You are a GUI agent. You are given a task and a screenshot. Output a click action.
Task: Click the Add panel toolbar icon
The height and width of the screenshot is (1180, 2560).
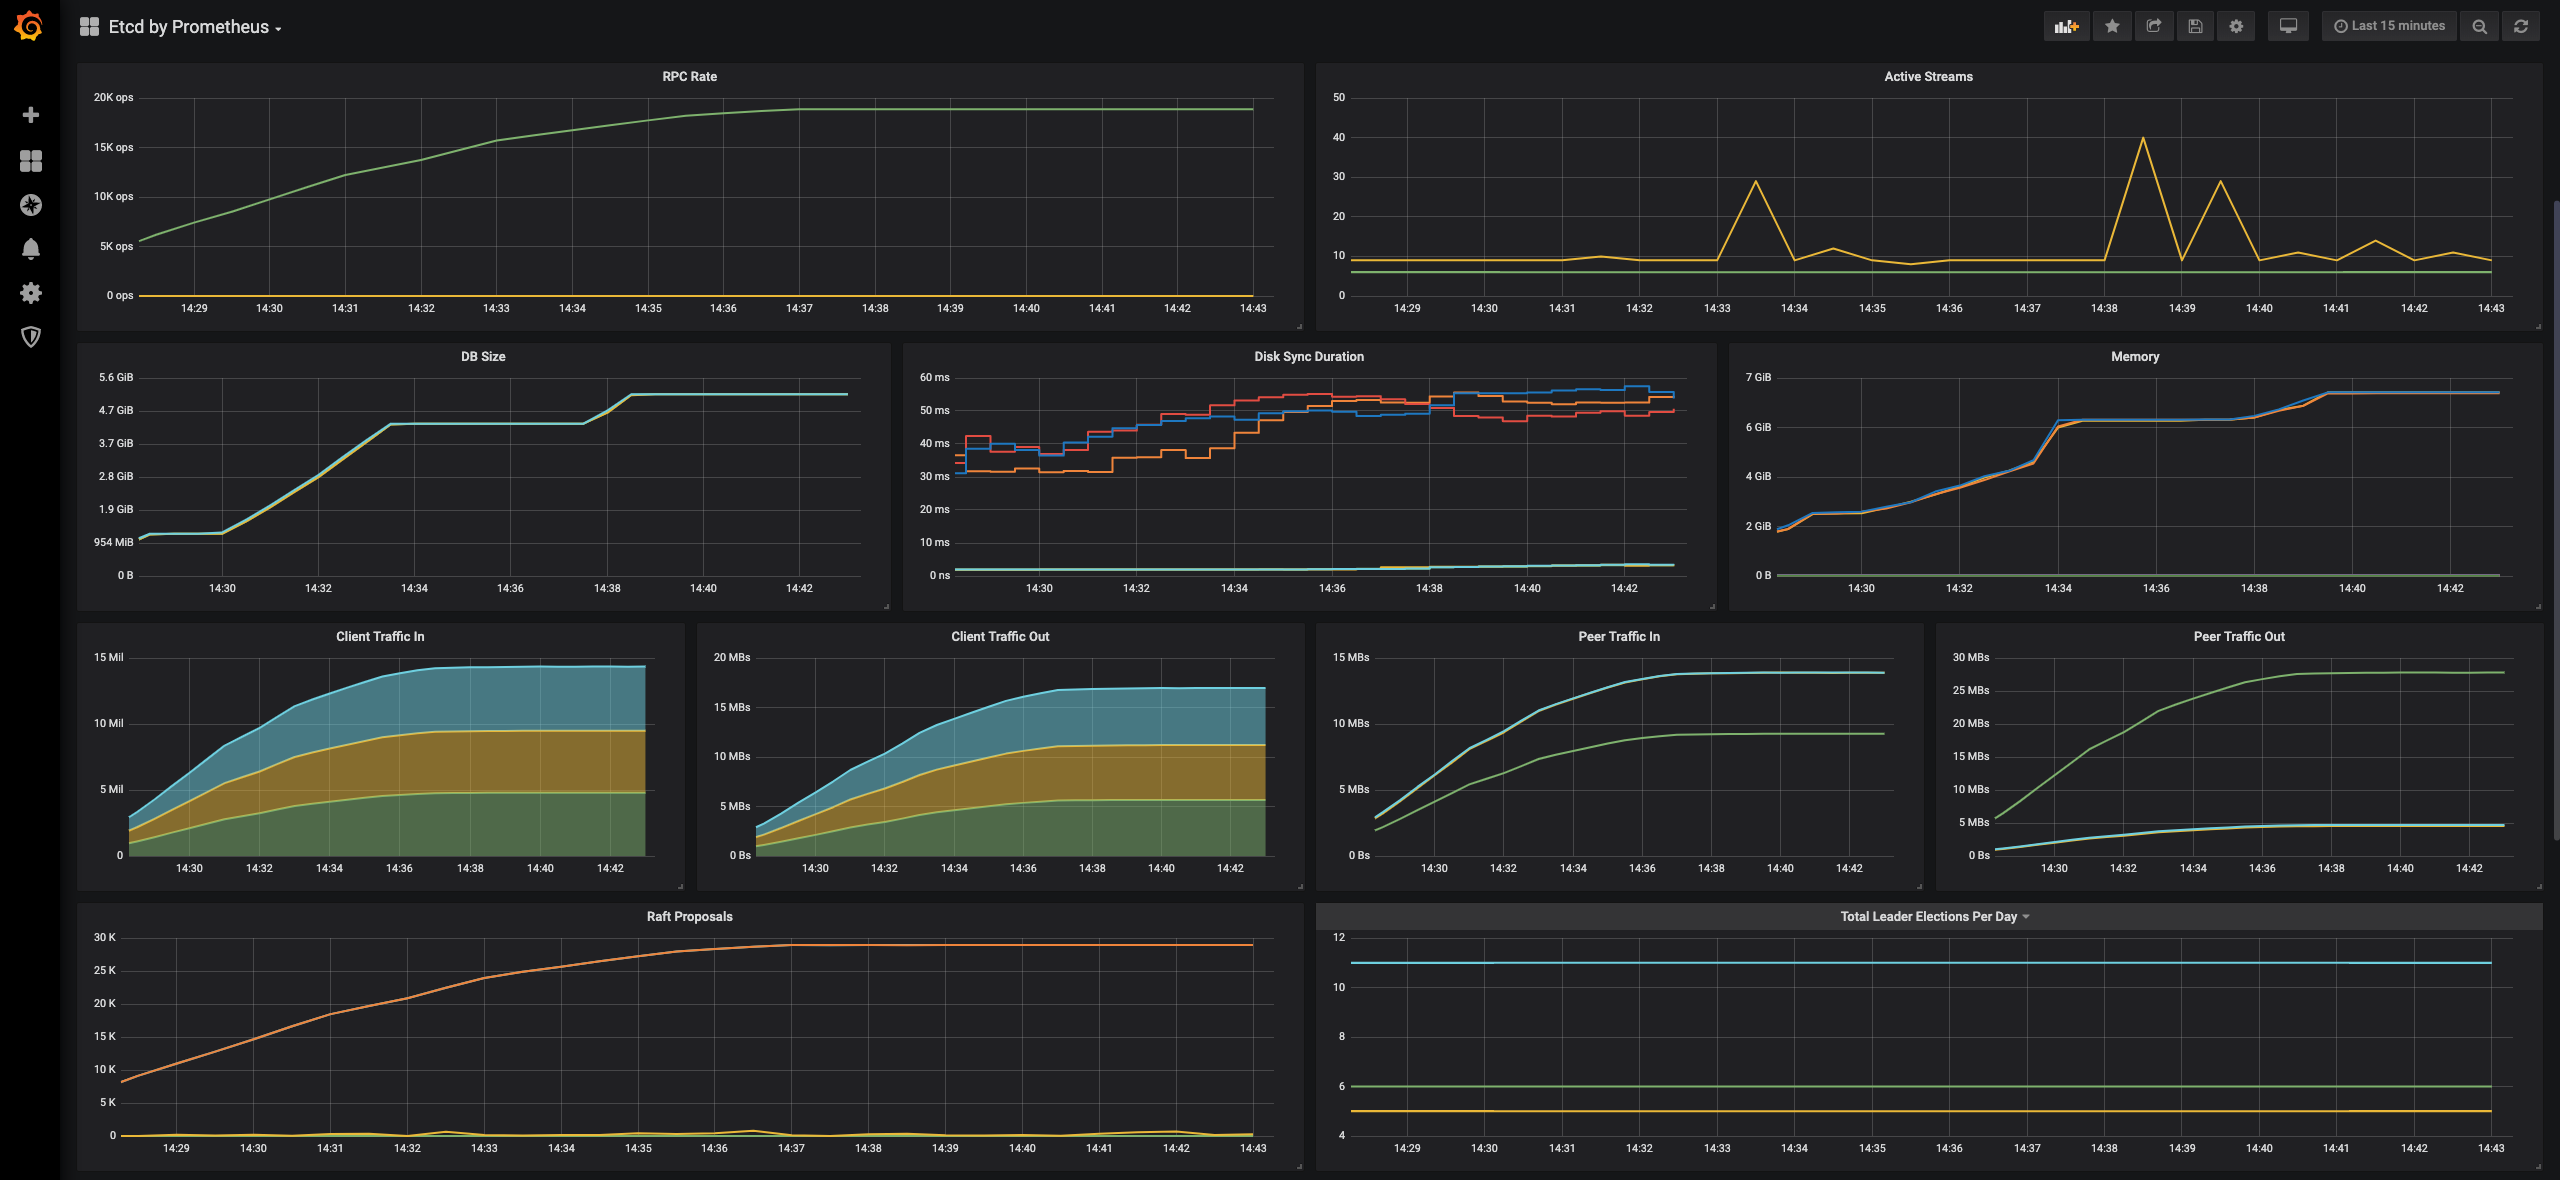coord(2066,27)
